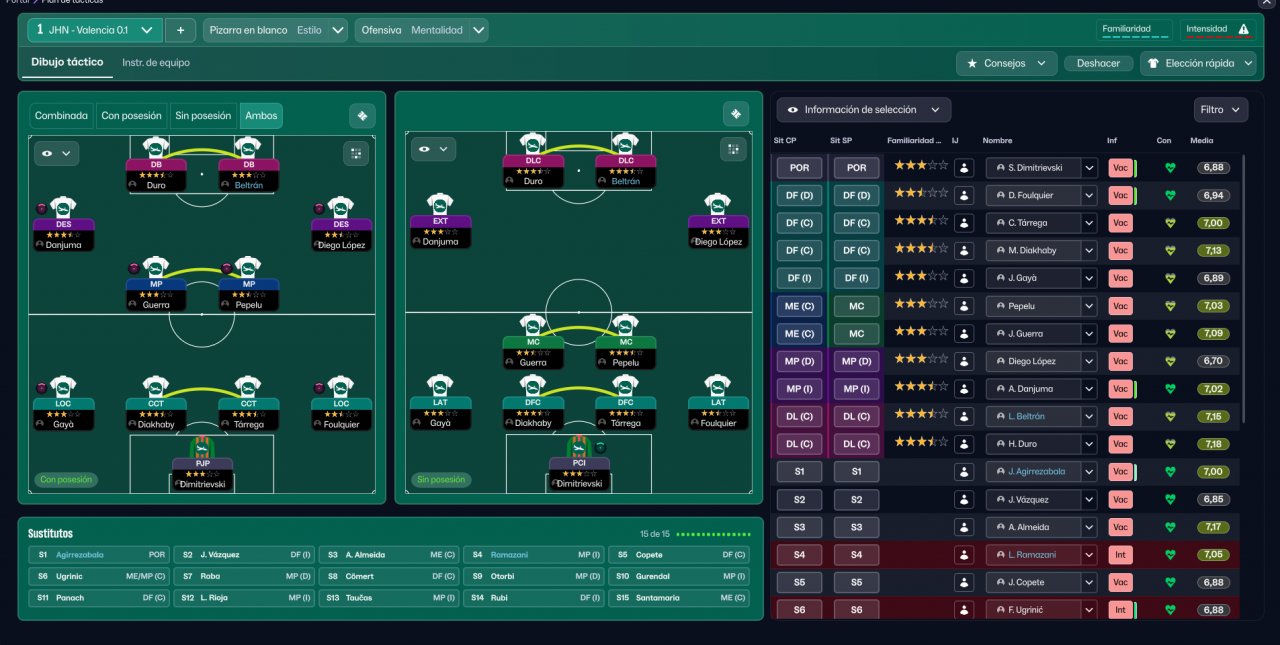This screenshot has width=1280, height=645.
Task: Sort by the Sit CP column header
Action: [785, 141]
